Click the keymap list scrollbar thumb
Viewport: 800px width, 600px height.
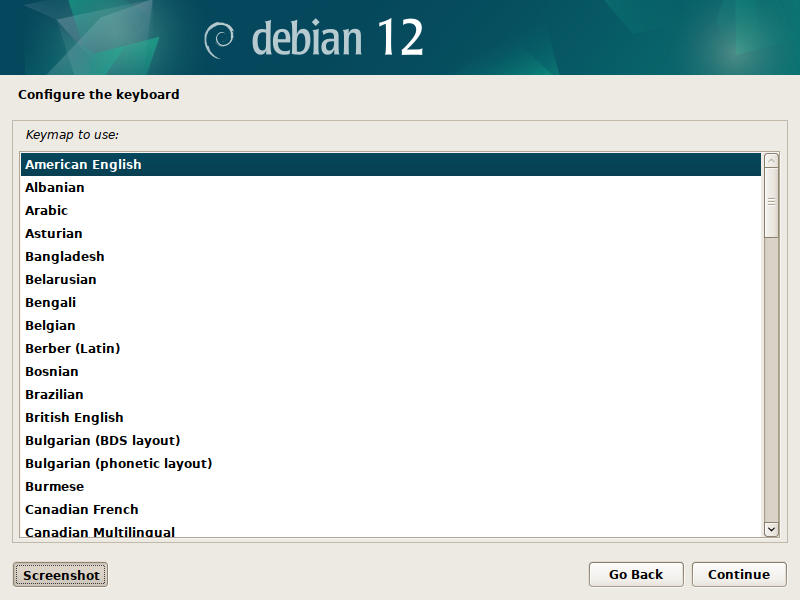[771, 203]
